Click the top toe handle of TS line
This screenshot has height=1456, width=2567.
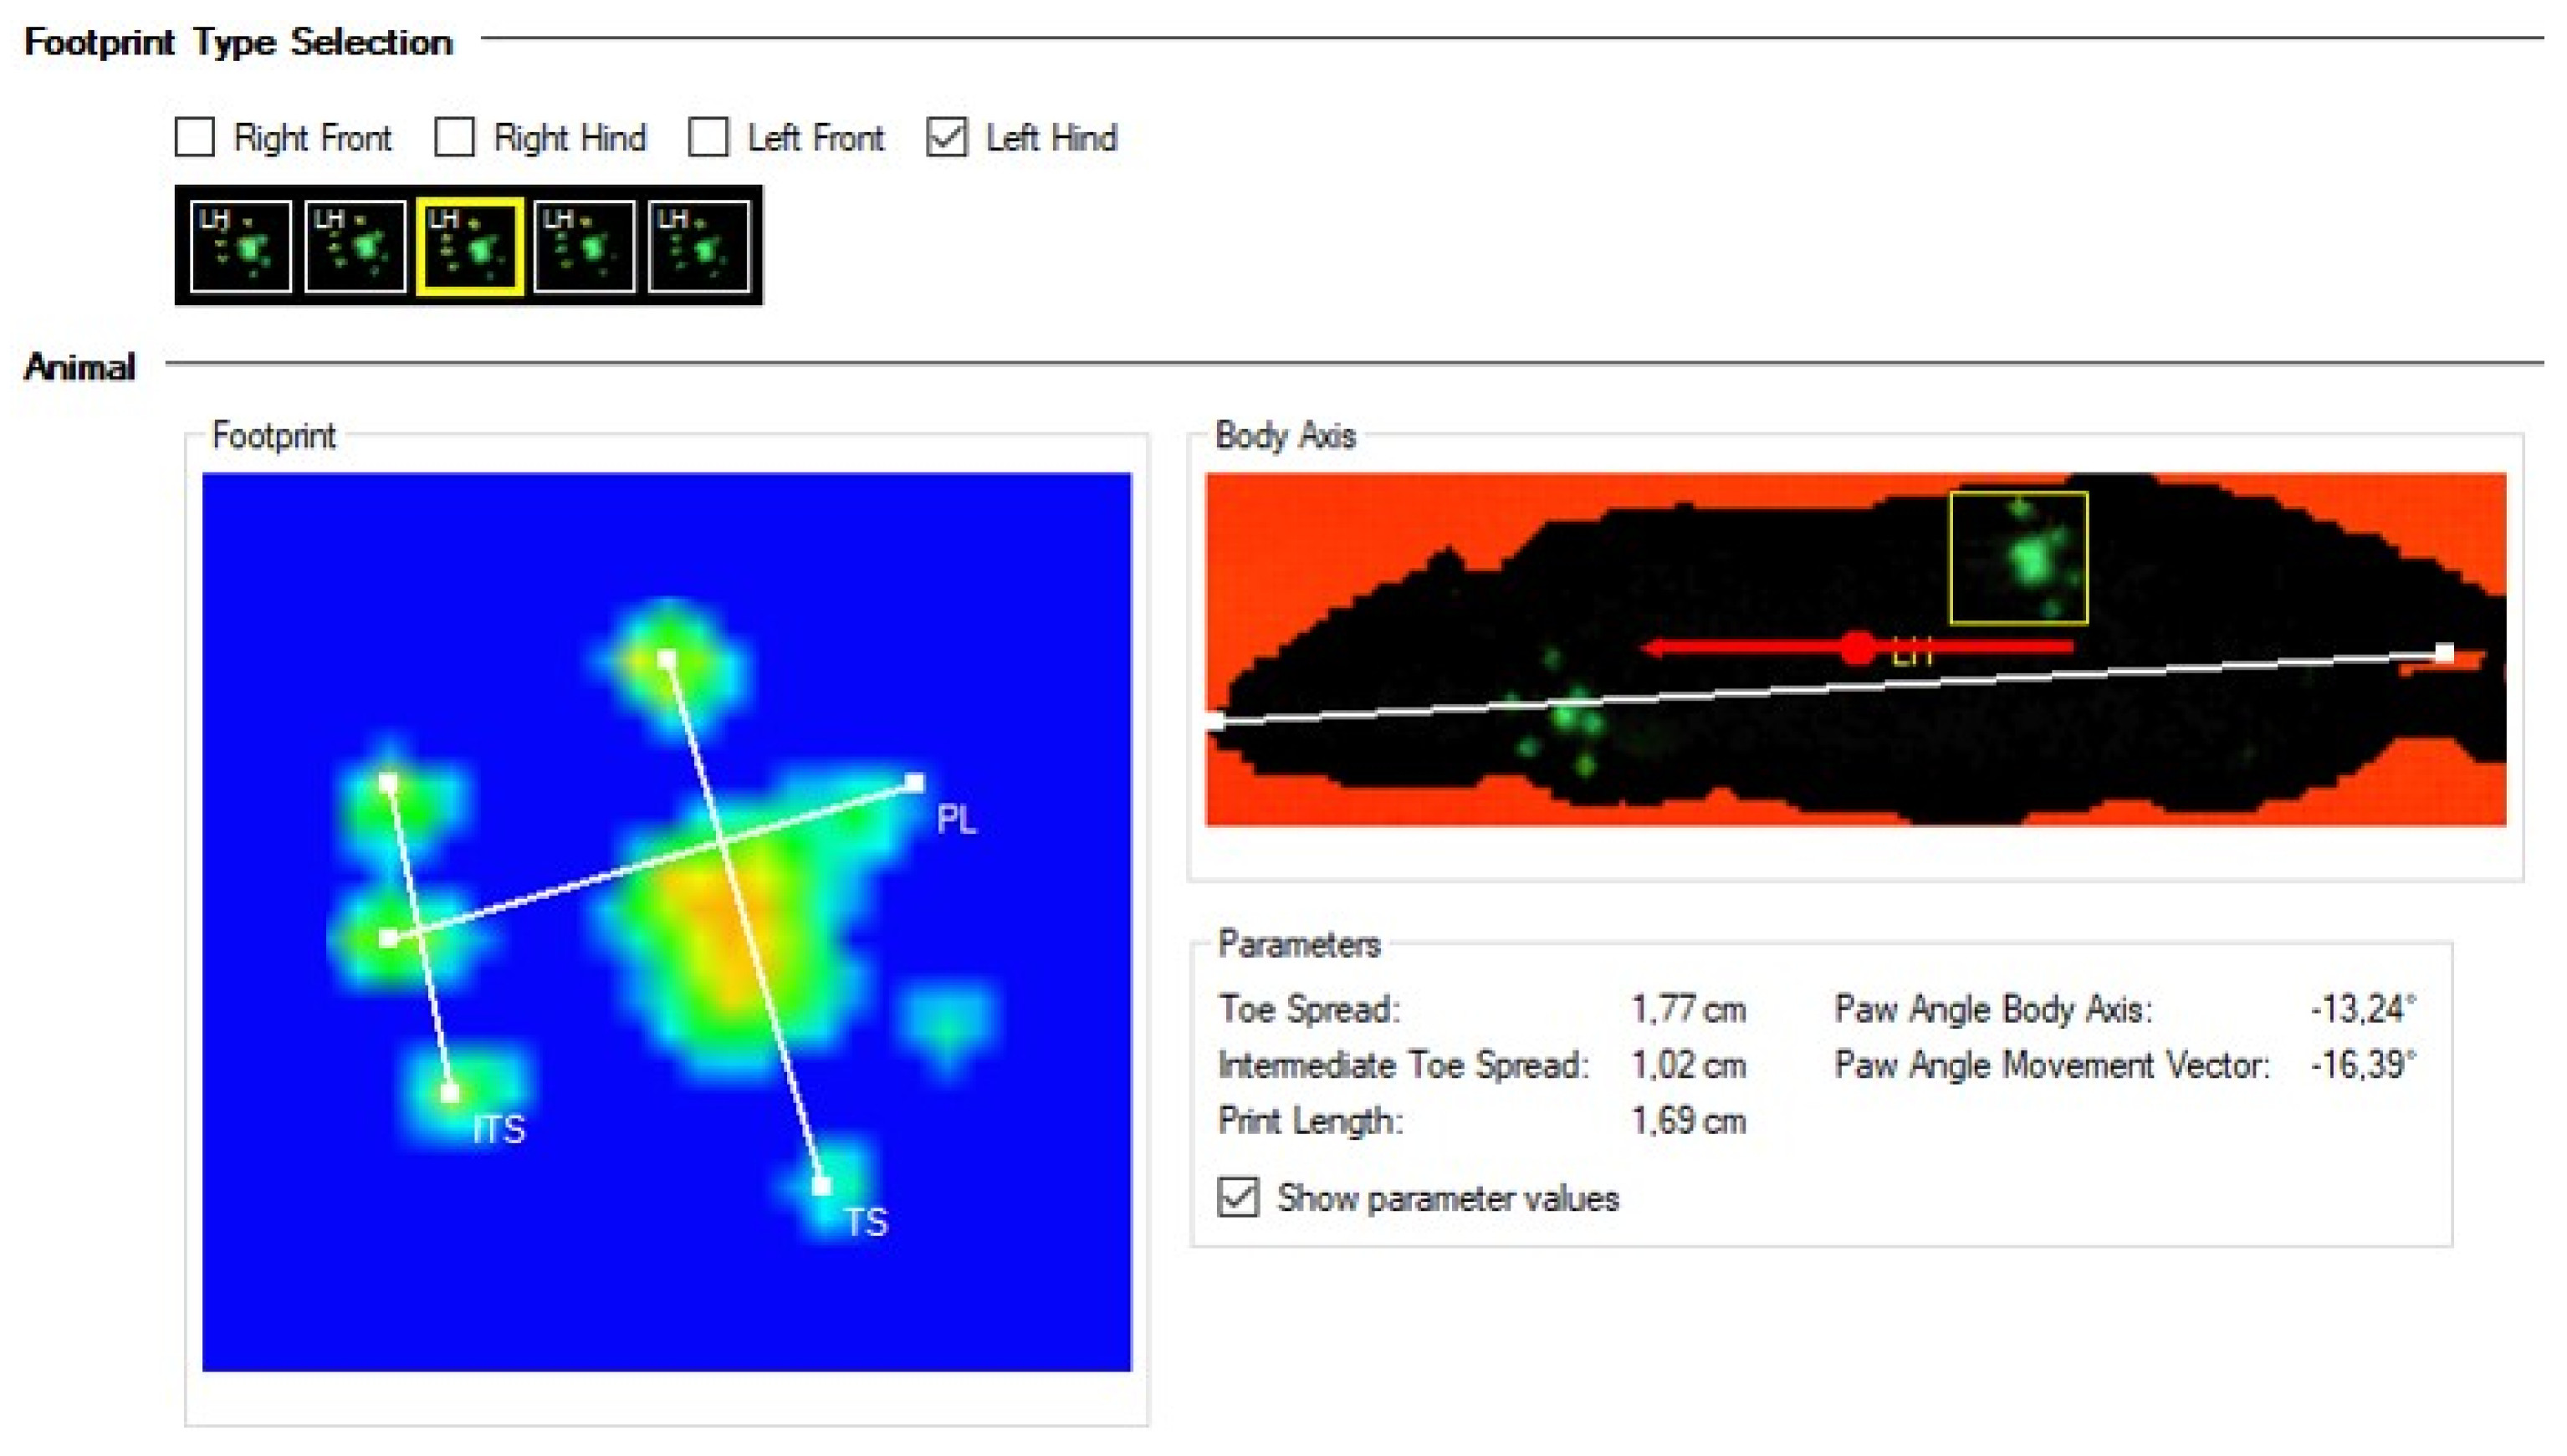point(667,658)
